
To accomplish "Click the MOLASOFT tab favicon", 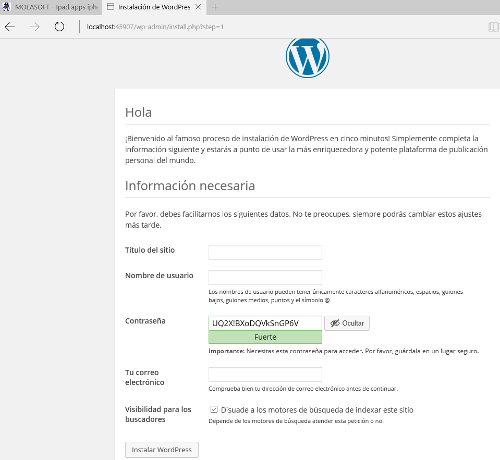I will 6,7.
